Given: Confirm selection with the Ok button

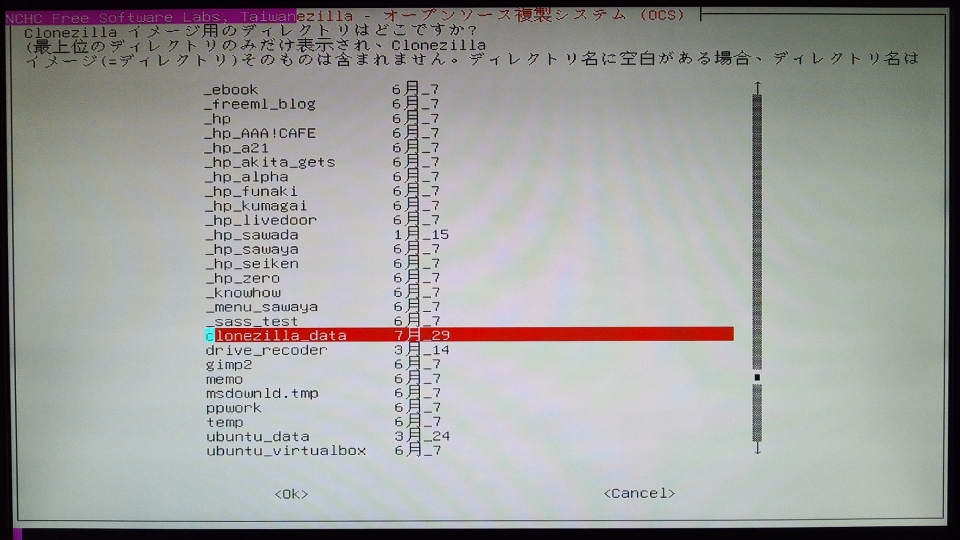Looking at the screenshot, I should point(291,494).
